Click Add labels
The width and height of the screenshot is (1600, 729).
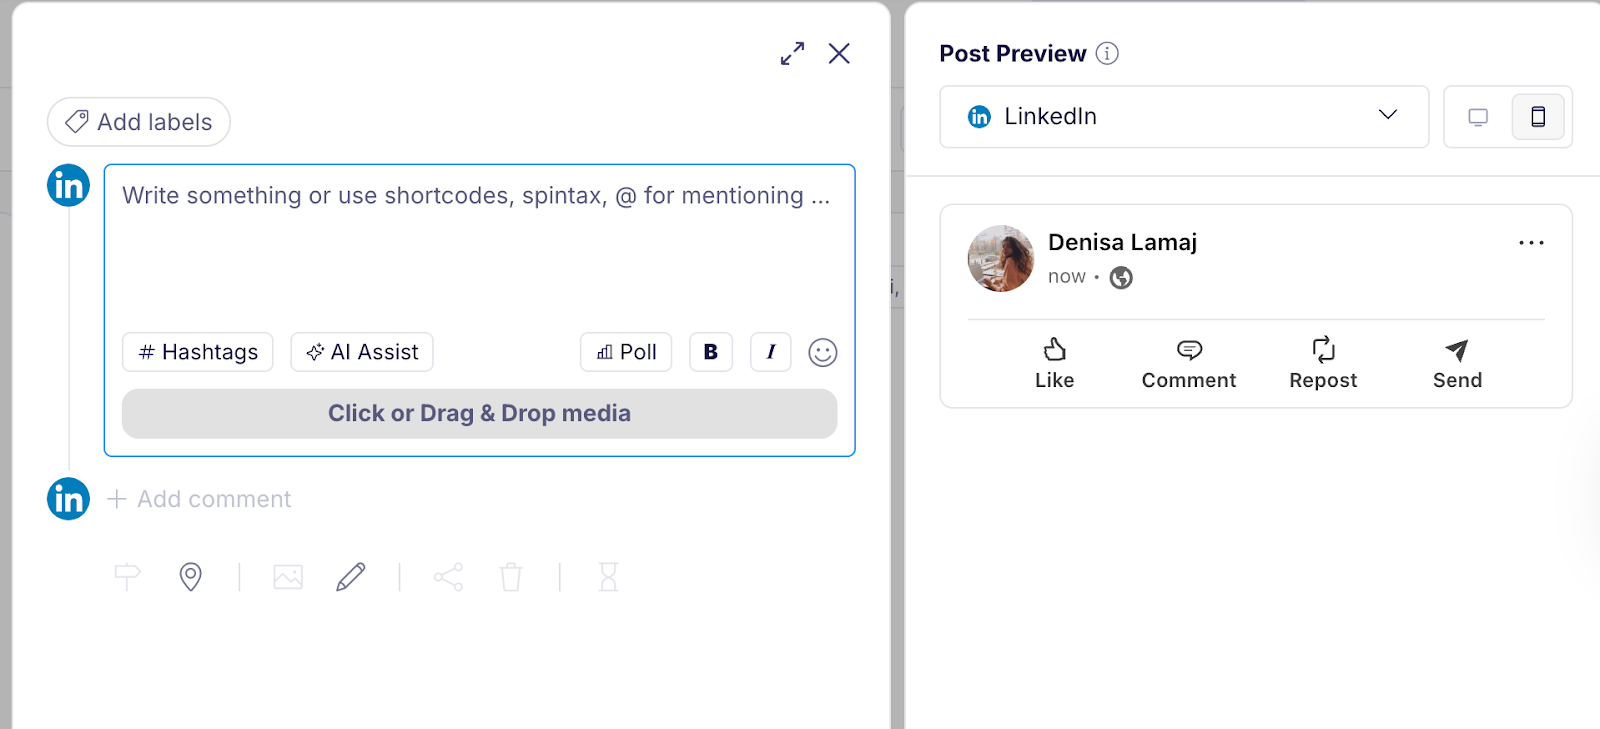tap(138, 121)
